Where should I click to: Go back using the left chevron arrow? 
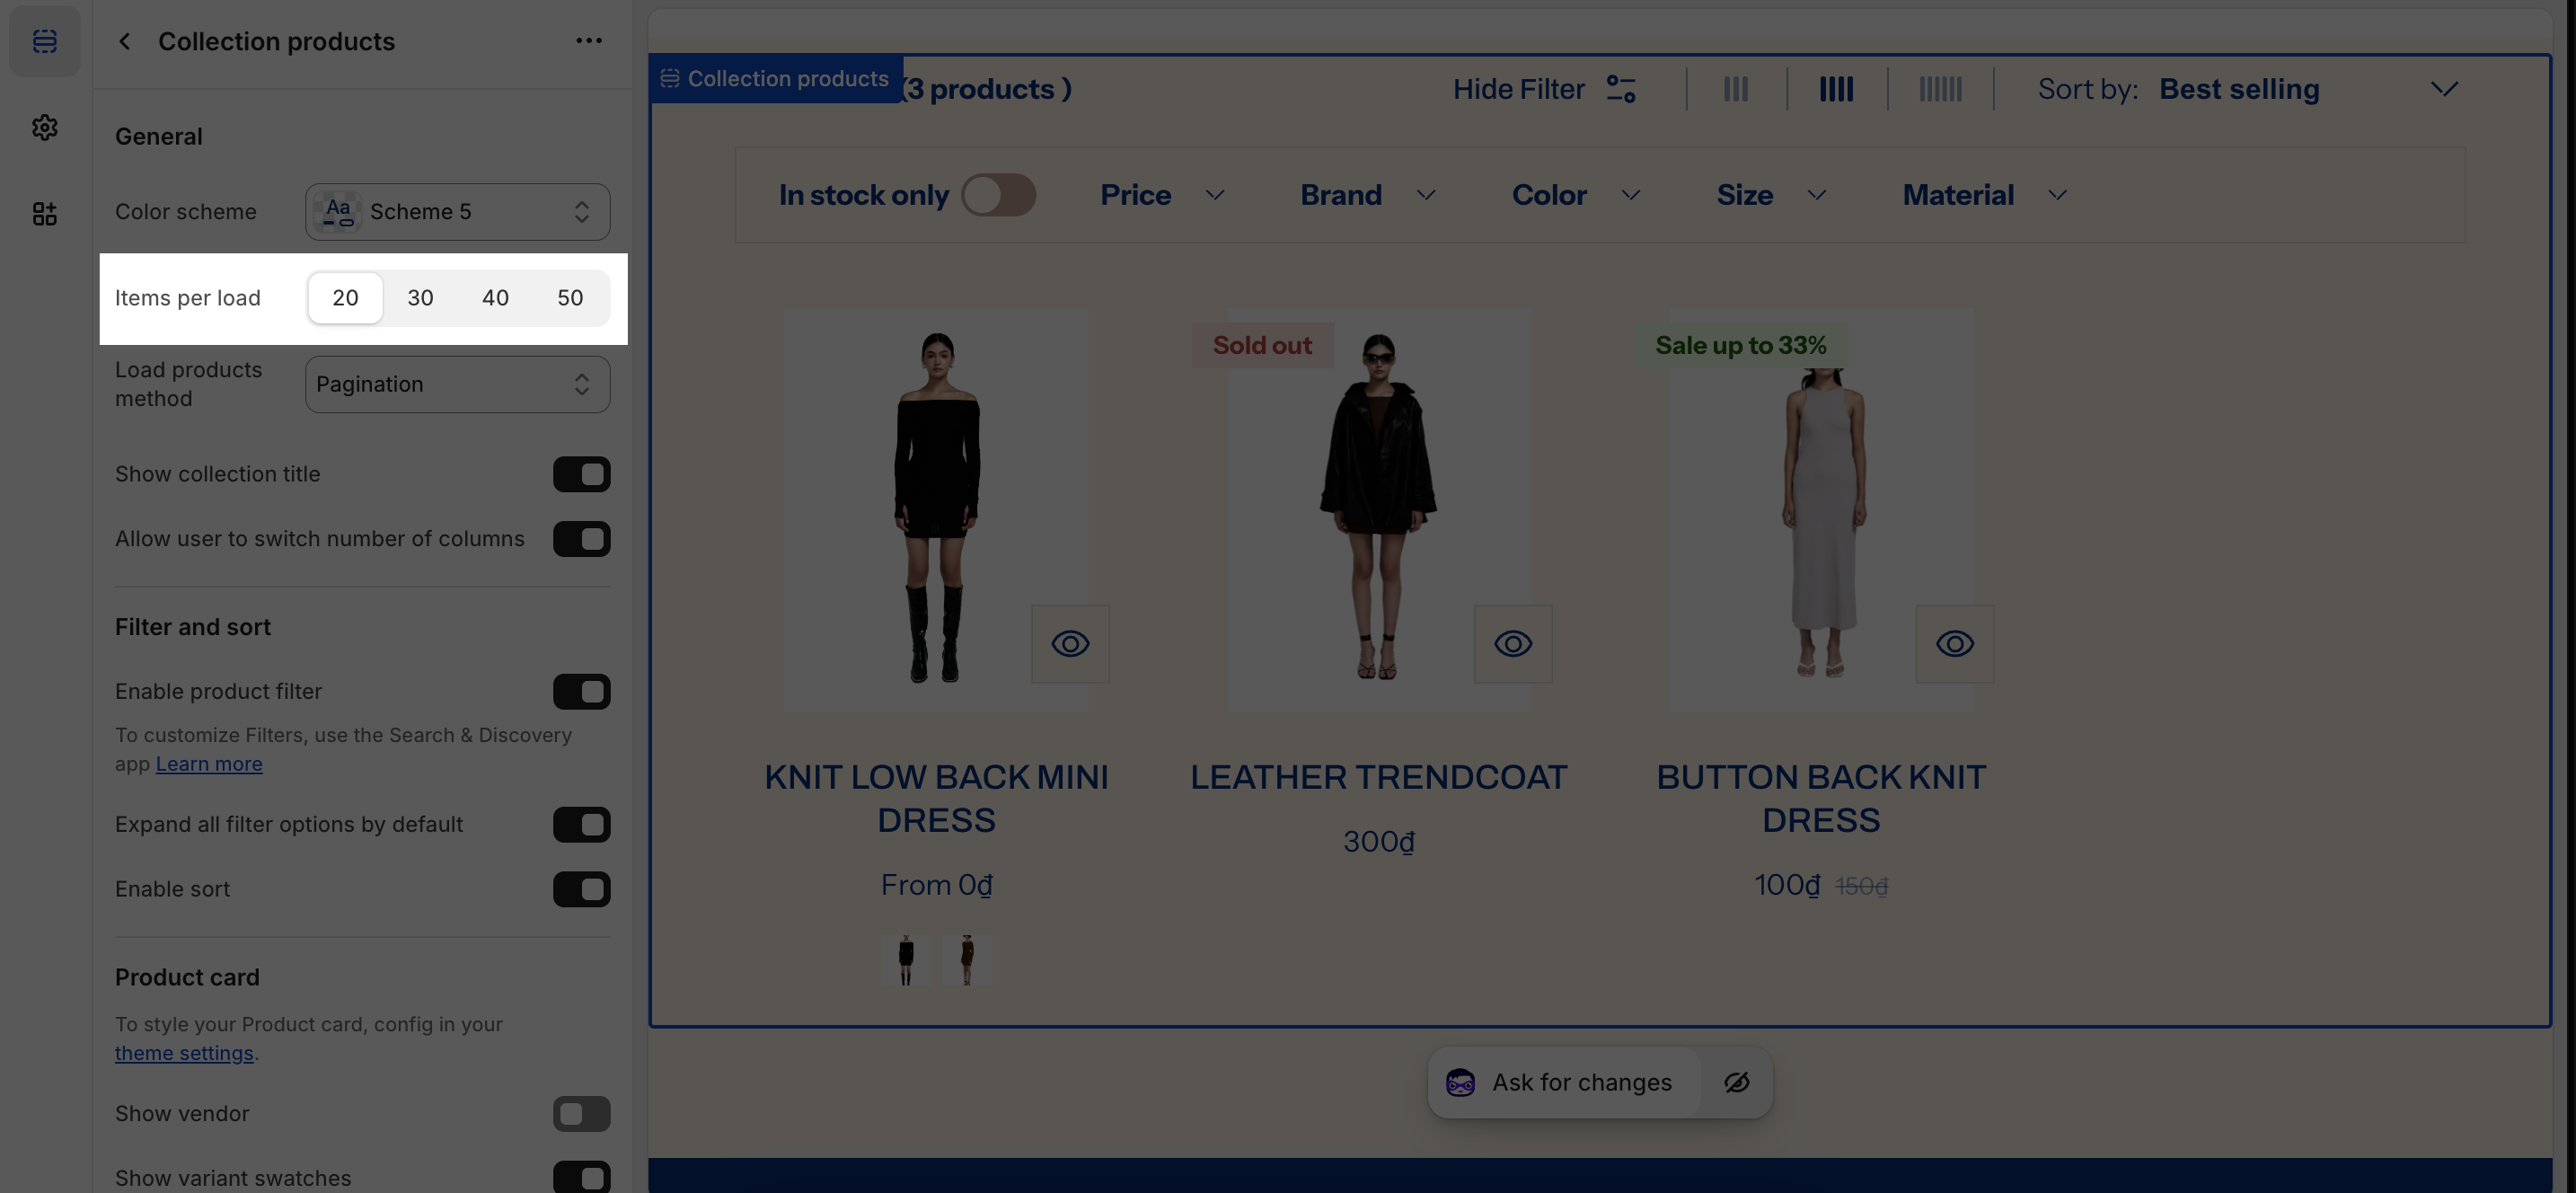coord(124,41)
